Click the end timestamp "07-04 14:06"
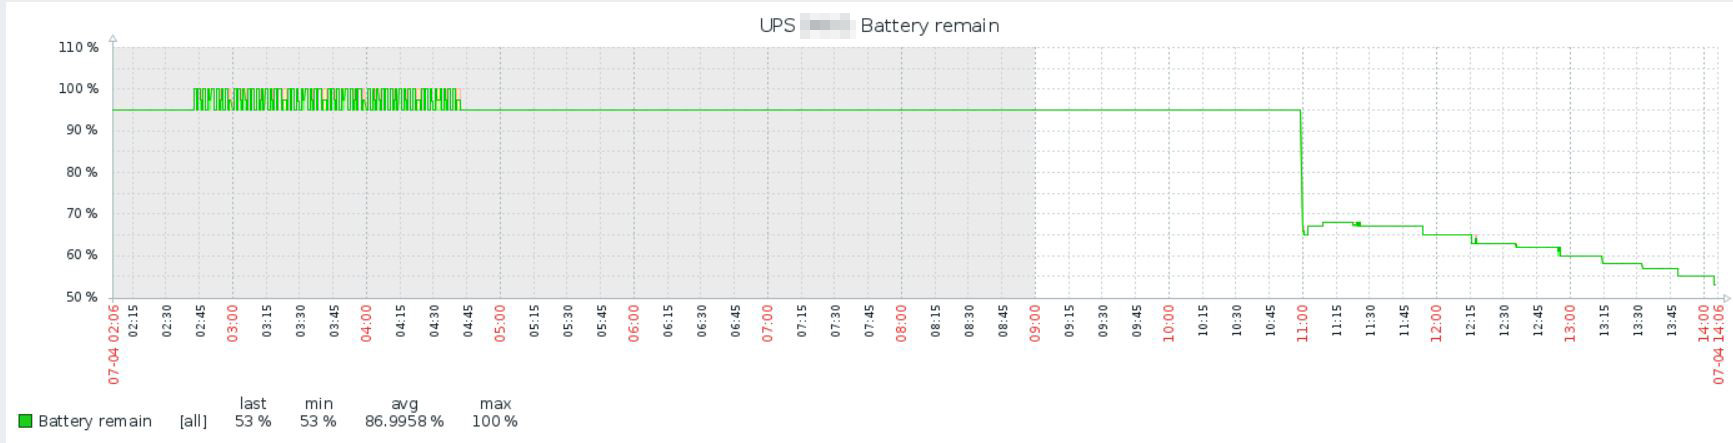Viewport: 1733px width, 443px height. point(1718,345)
